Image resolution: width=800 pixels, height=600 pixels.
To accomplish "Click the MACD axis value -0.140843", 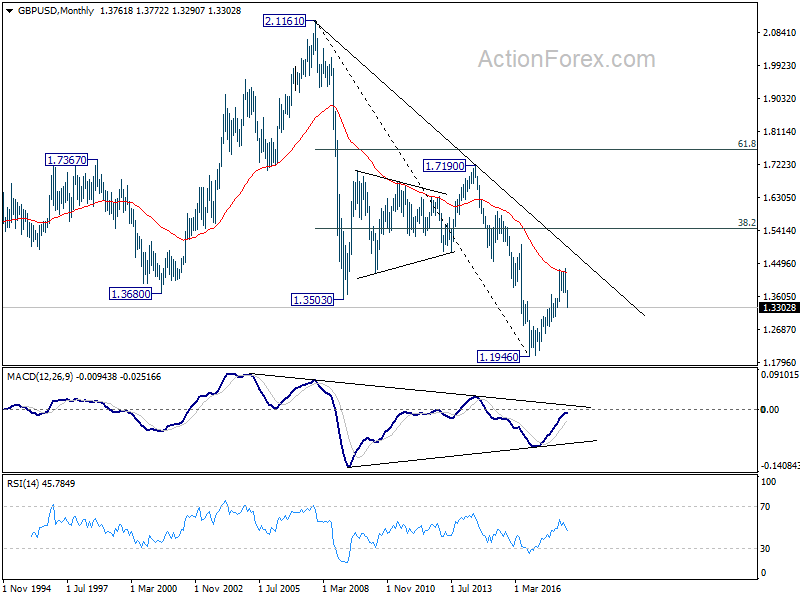I will coord(780,465).
